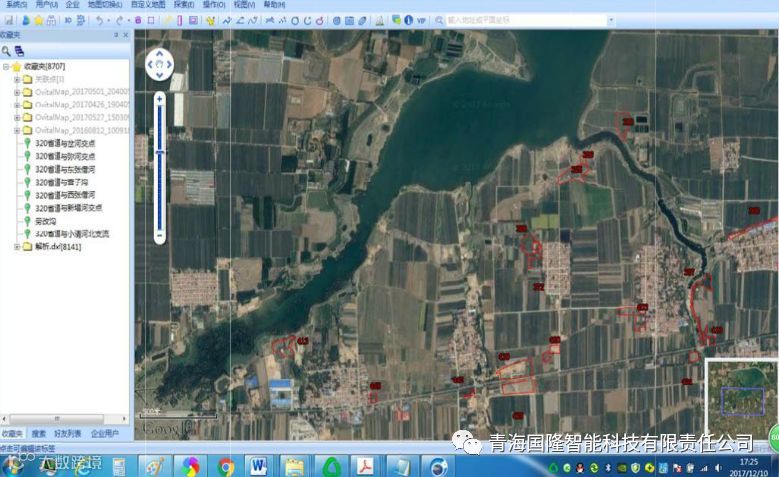Open Adobe PDF reader from the taskbar
Screen dimensions: 779x477
coord(366,467)
